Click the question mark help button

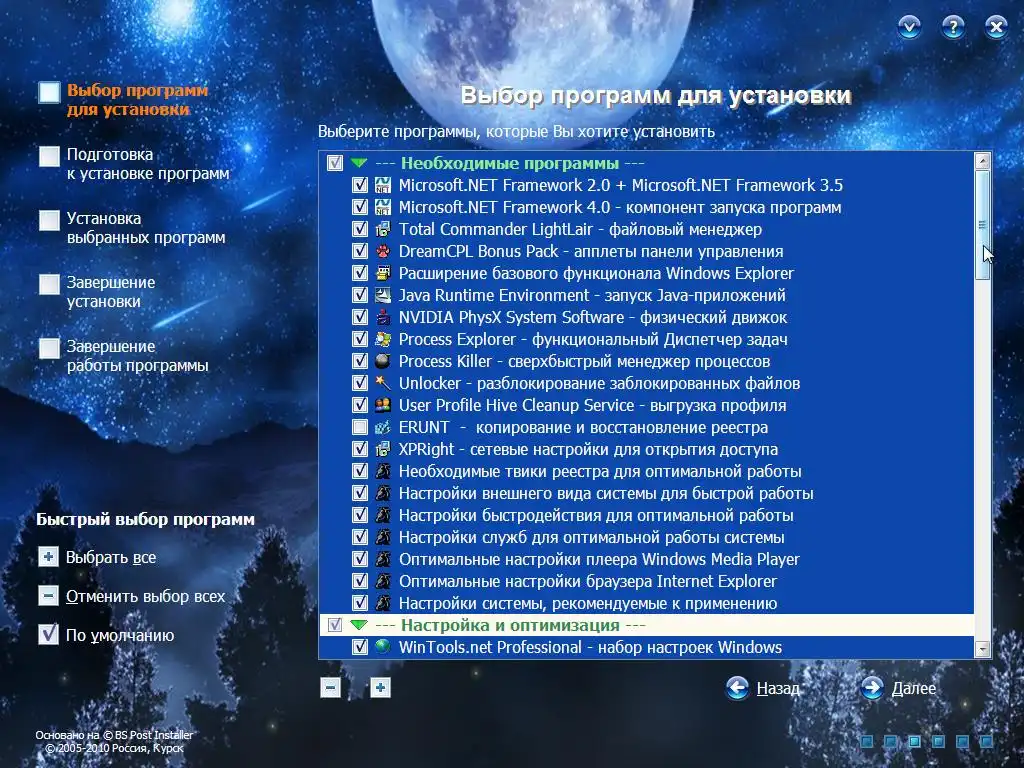(953, 27)
